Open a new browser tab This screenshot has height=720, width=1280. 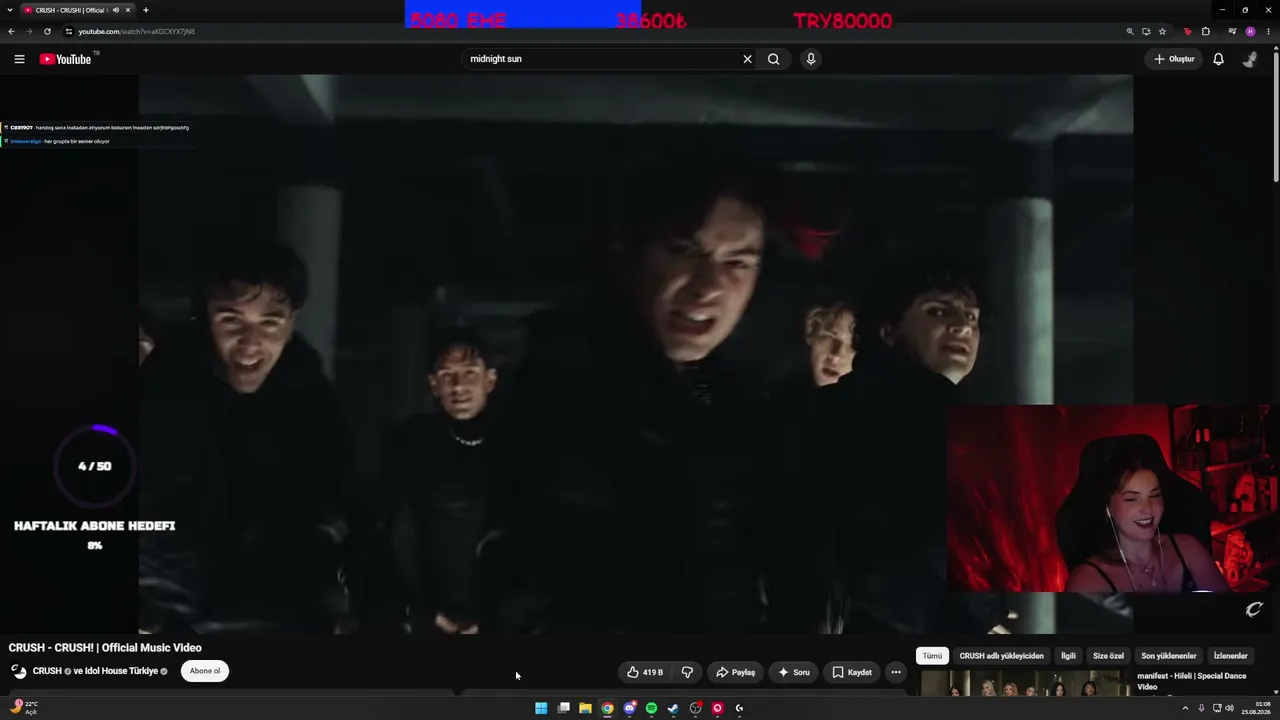pyautogui.click(x=146, y=10)
